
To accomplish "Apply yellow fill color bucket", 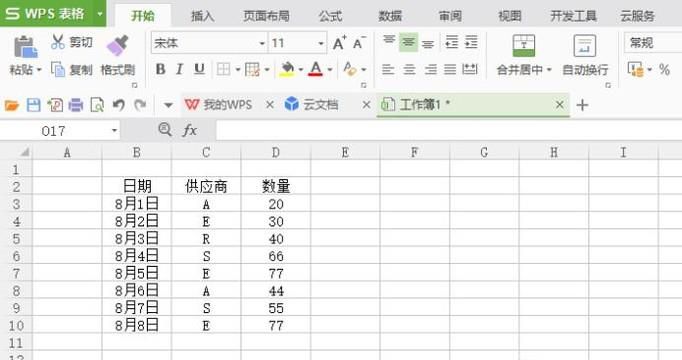I will 287,69.
